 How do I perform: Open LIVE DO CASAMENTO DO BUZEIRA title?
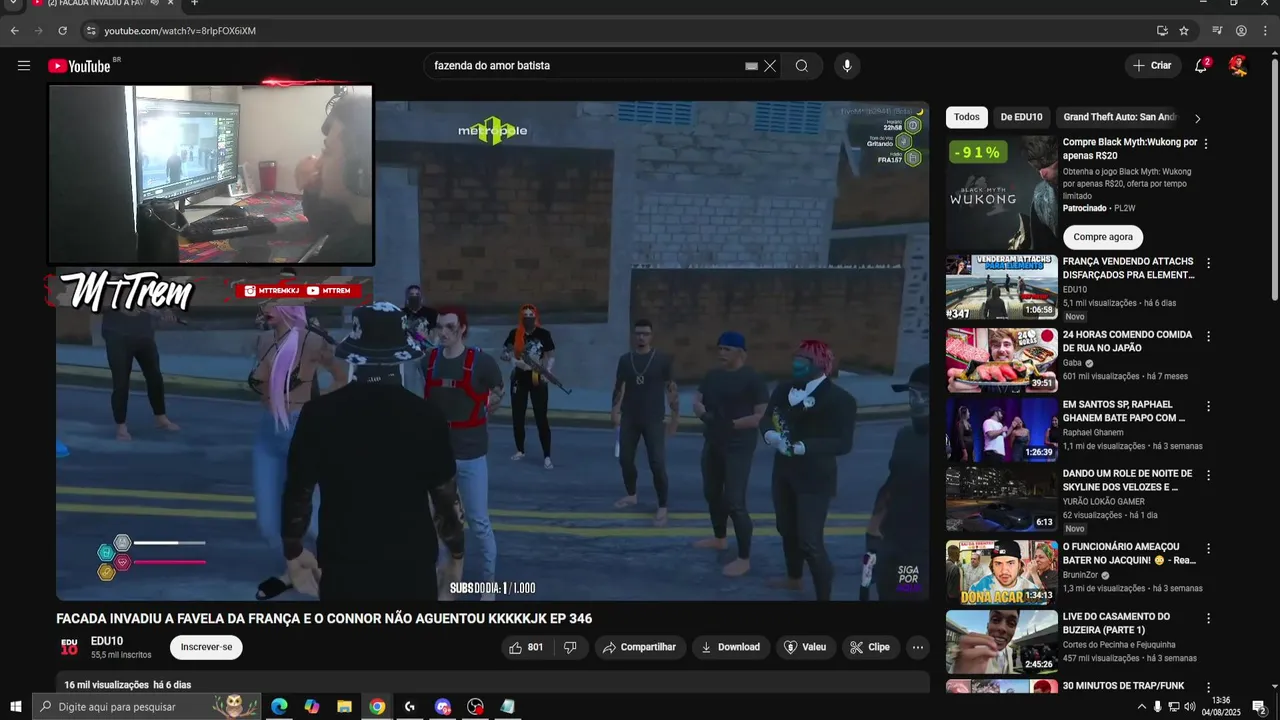[1116, 623]
